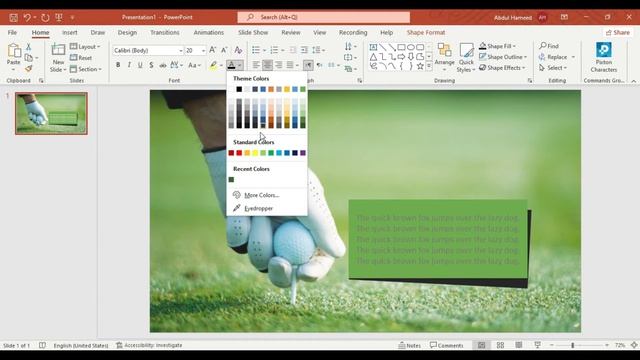Click the zoom slider handle
Viewport: 640px width, 360px height.
tap(573, 345)
